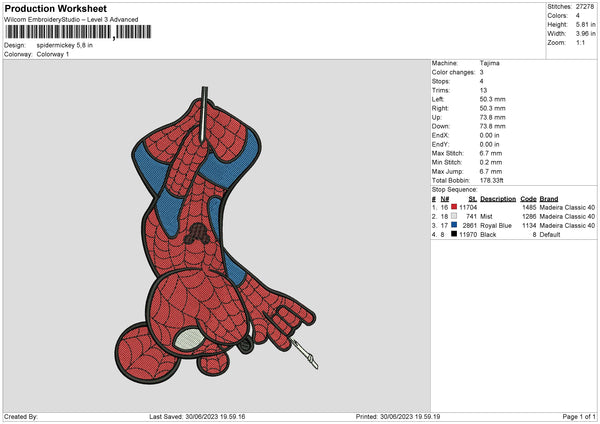Click the 'Wilcom EmbroideryStudio – Level 3 Advanced' text

point(71,20)
